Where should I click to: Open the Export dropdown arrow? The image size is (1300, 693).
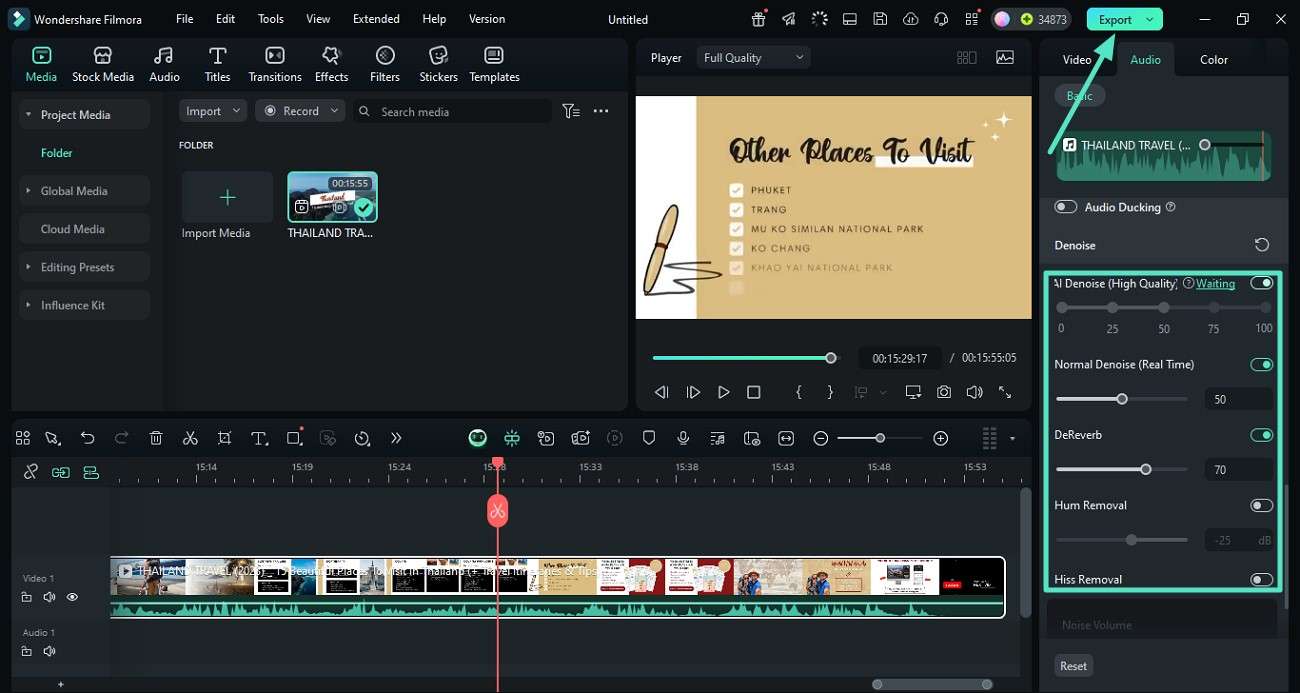[1150, 19]
